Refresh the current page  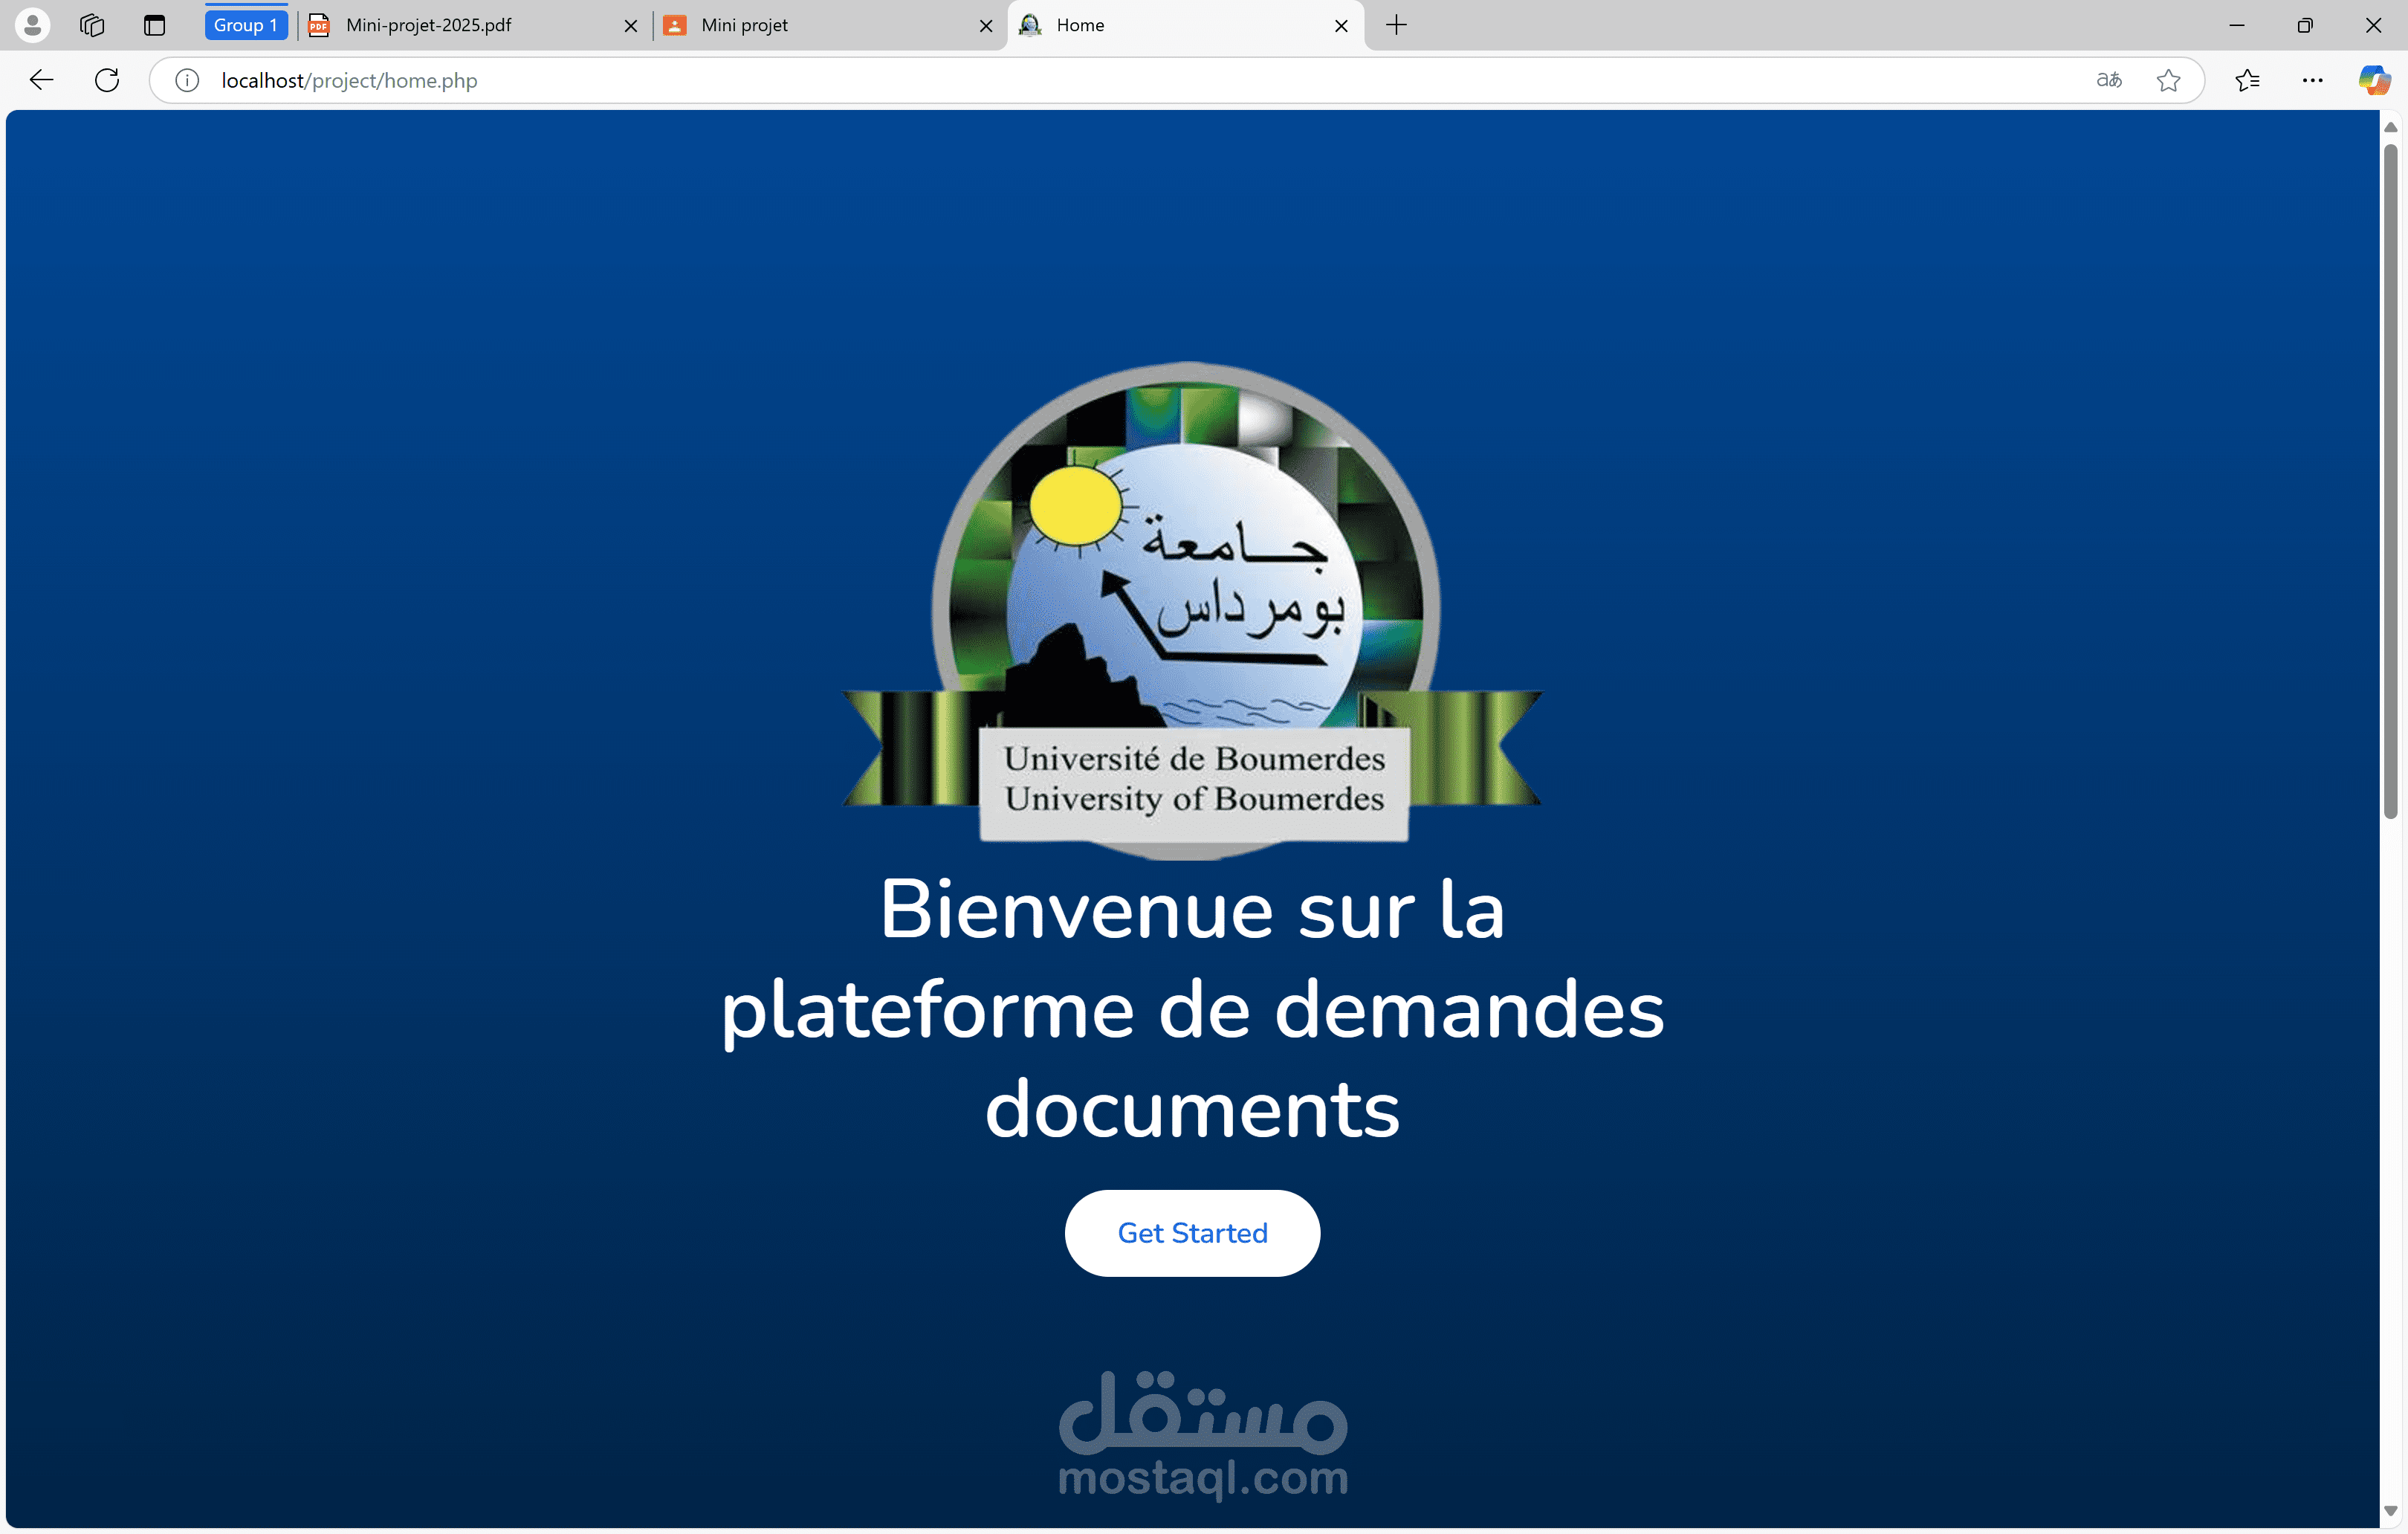pos(107,80)
